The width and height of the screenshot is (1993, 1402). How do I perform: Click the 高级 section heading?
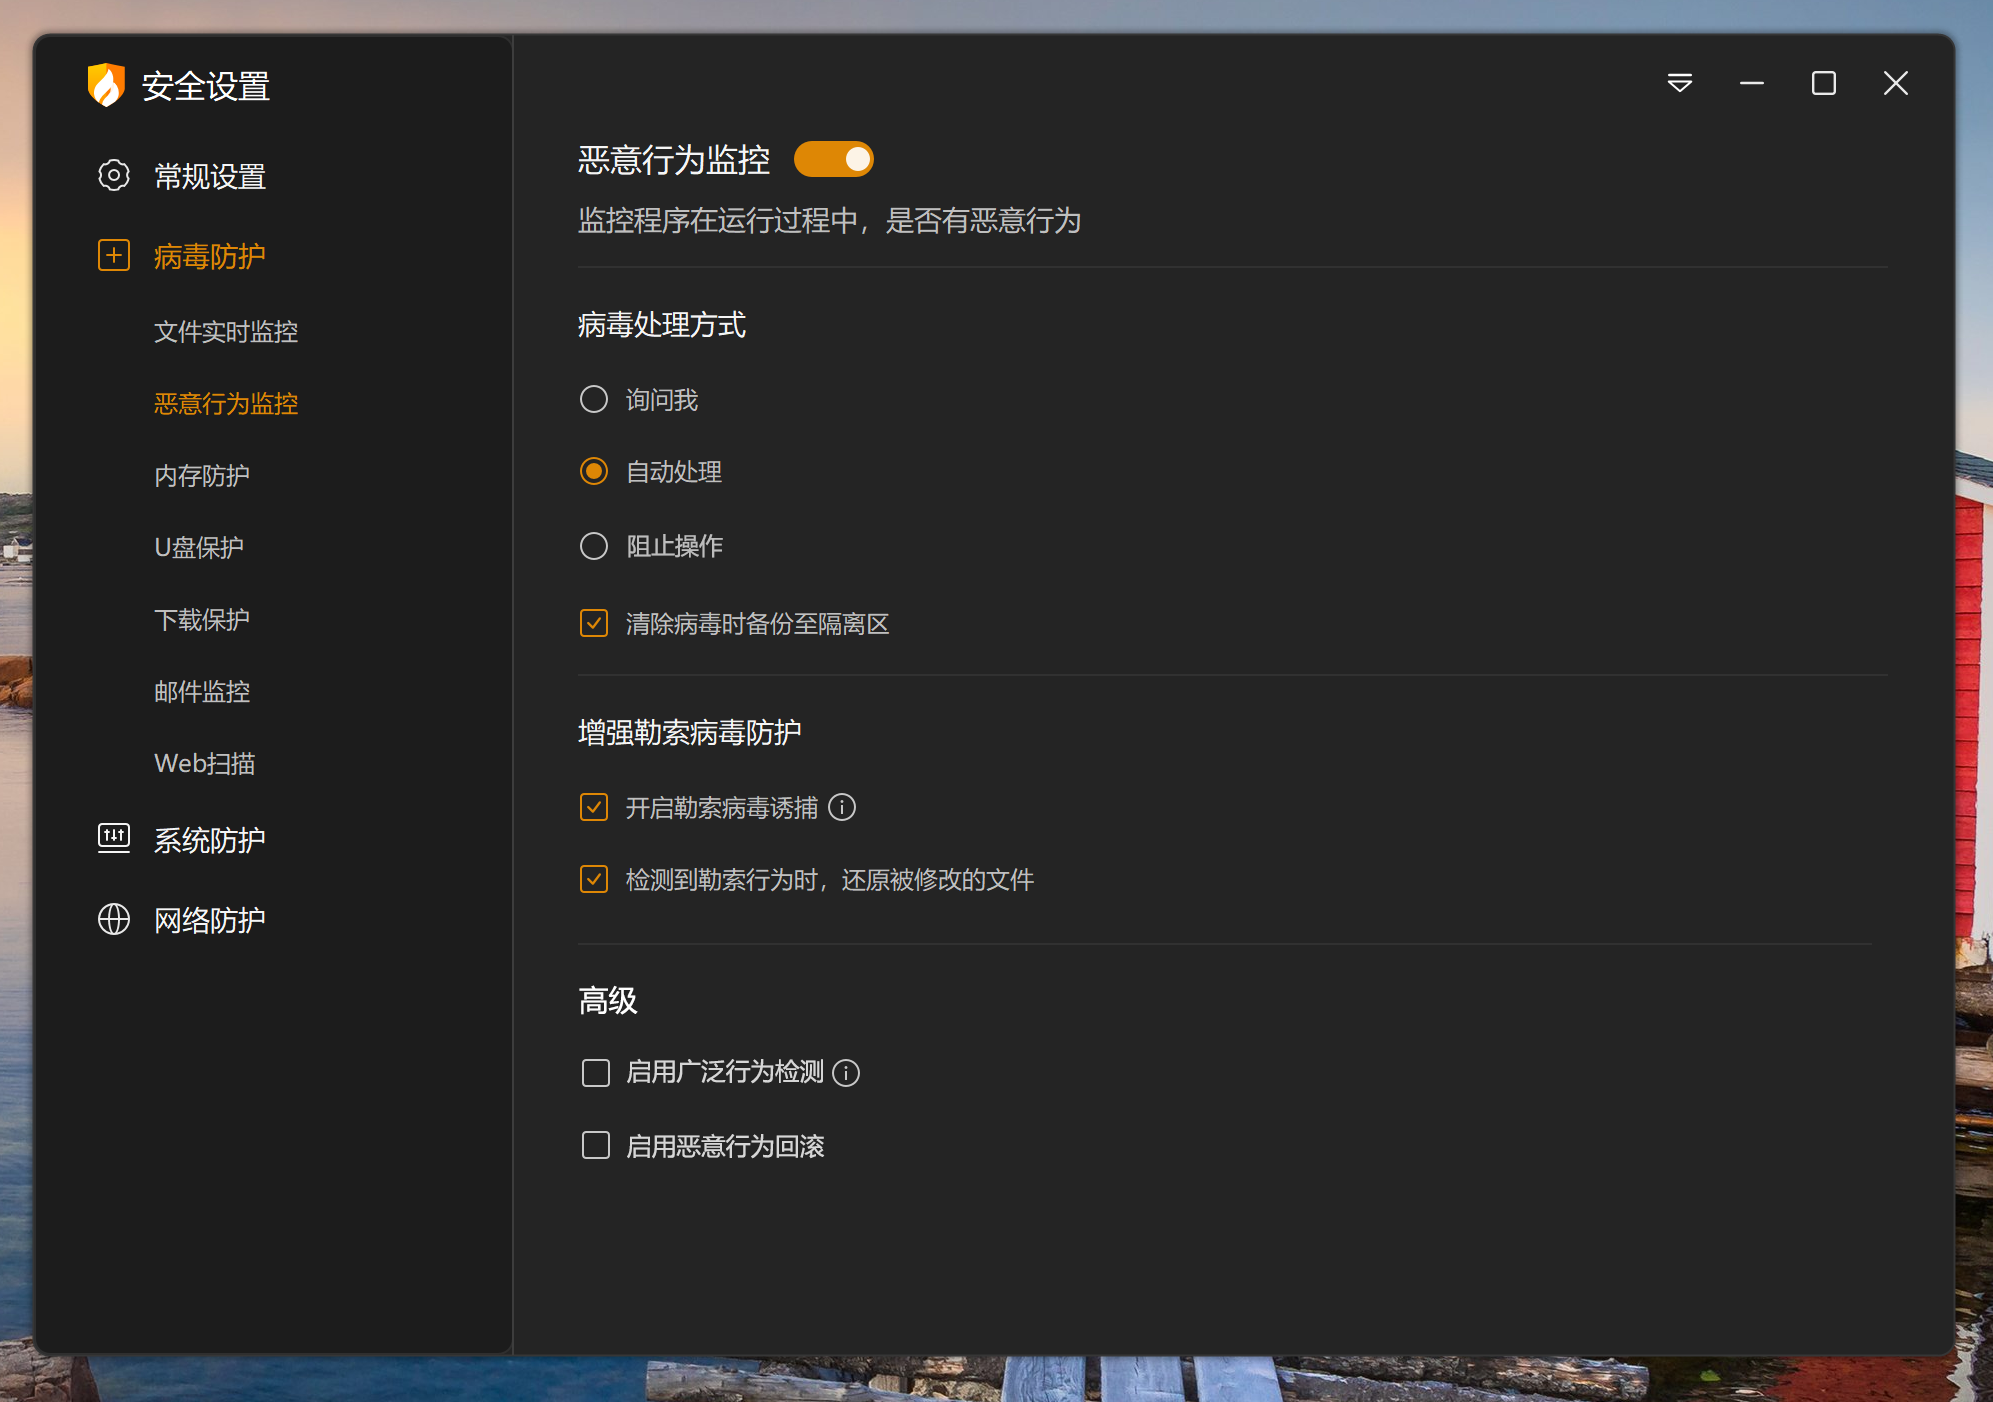pos(608,1001)
